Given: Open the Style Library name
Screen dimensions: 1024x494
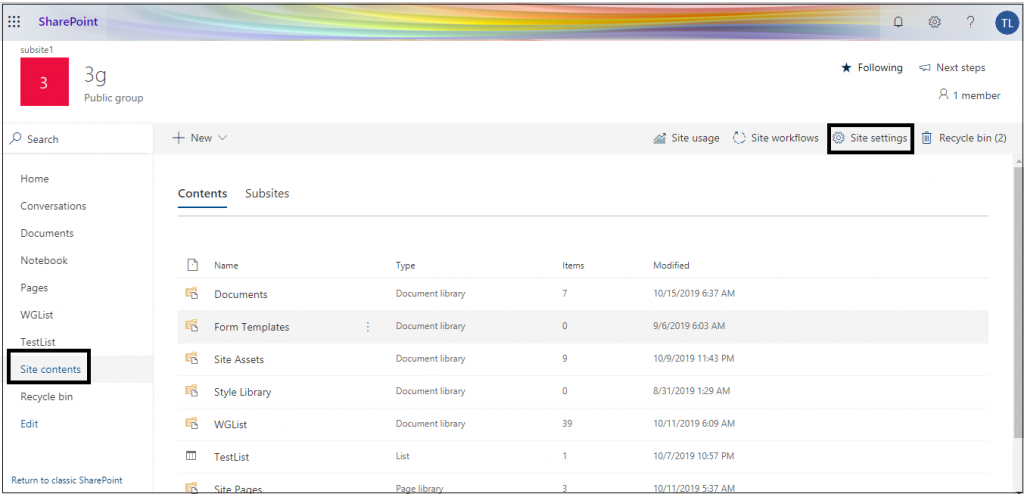Looking at the screenshot, I should (242, 392).
